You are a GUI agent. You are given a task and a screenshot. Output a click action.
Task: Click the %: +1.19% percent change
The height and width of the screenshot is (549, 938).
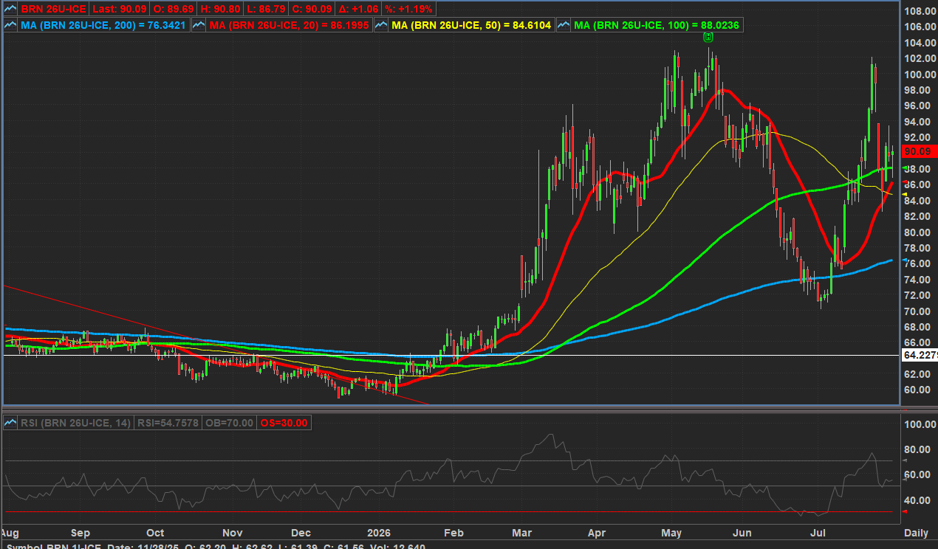(408, 9)
